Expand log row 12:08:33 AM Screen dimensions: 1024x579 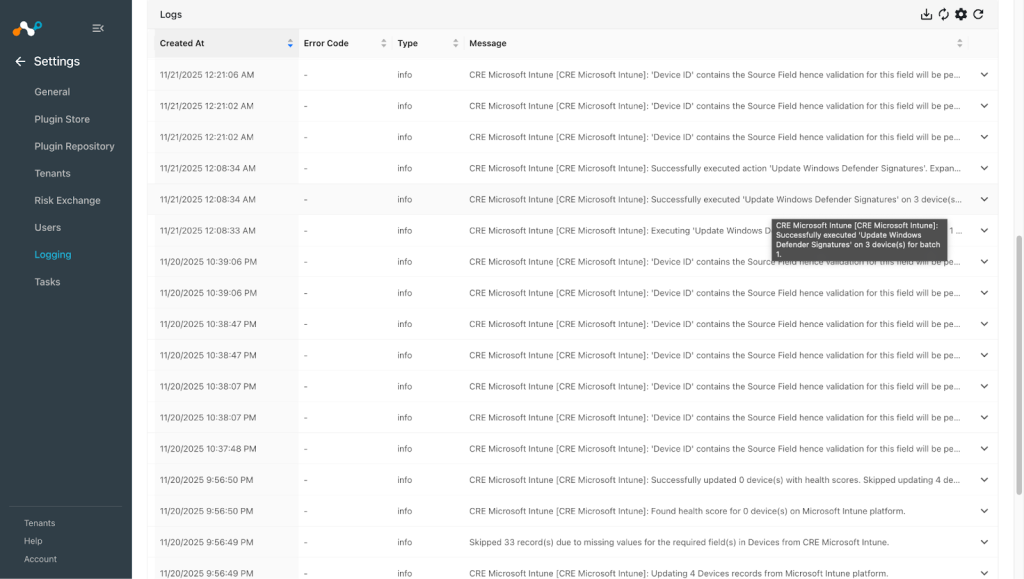pyautogui.click(x=984, y=230)
